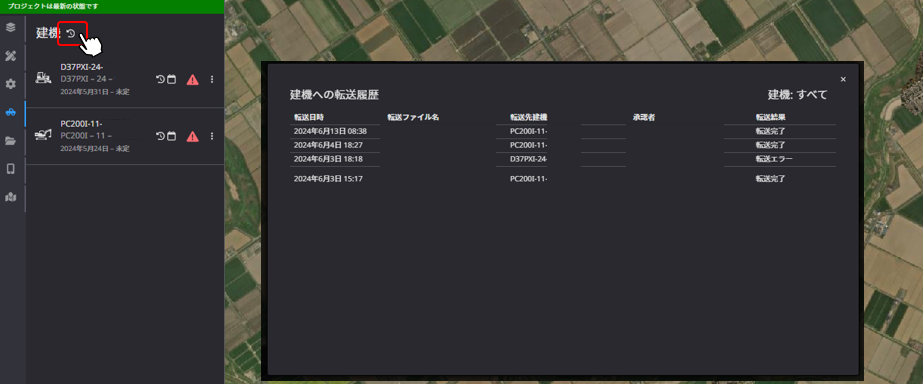Open the map icon in sidebar
Viewport: 923px width, 384px height.
[x=11, y=197]
